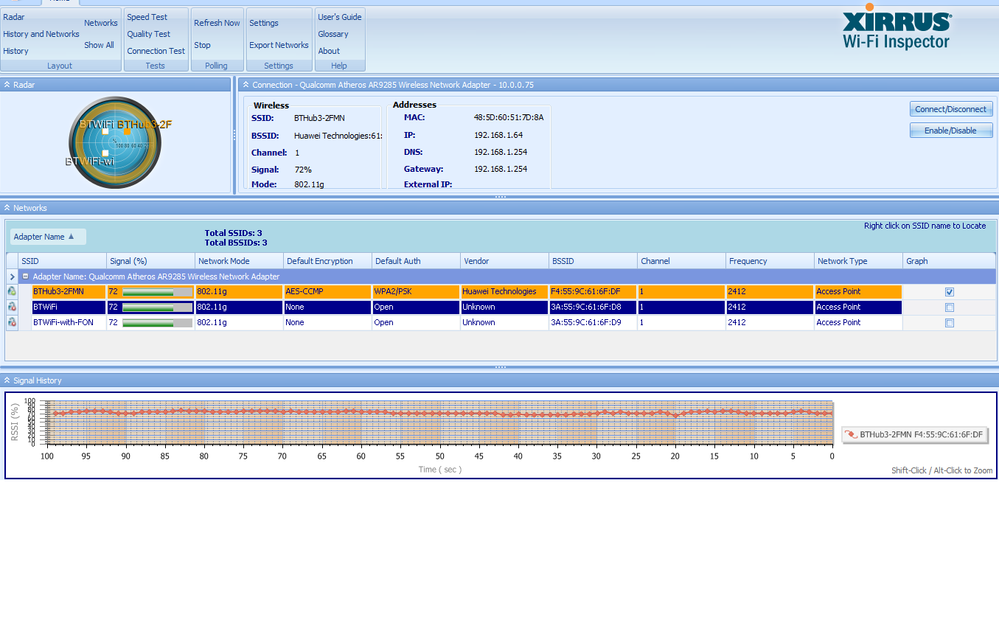Viewport: 999px width, 640px height.
Task: Sort by Frequency column header
Action: (770, 261)
